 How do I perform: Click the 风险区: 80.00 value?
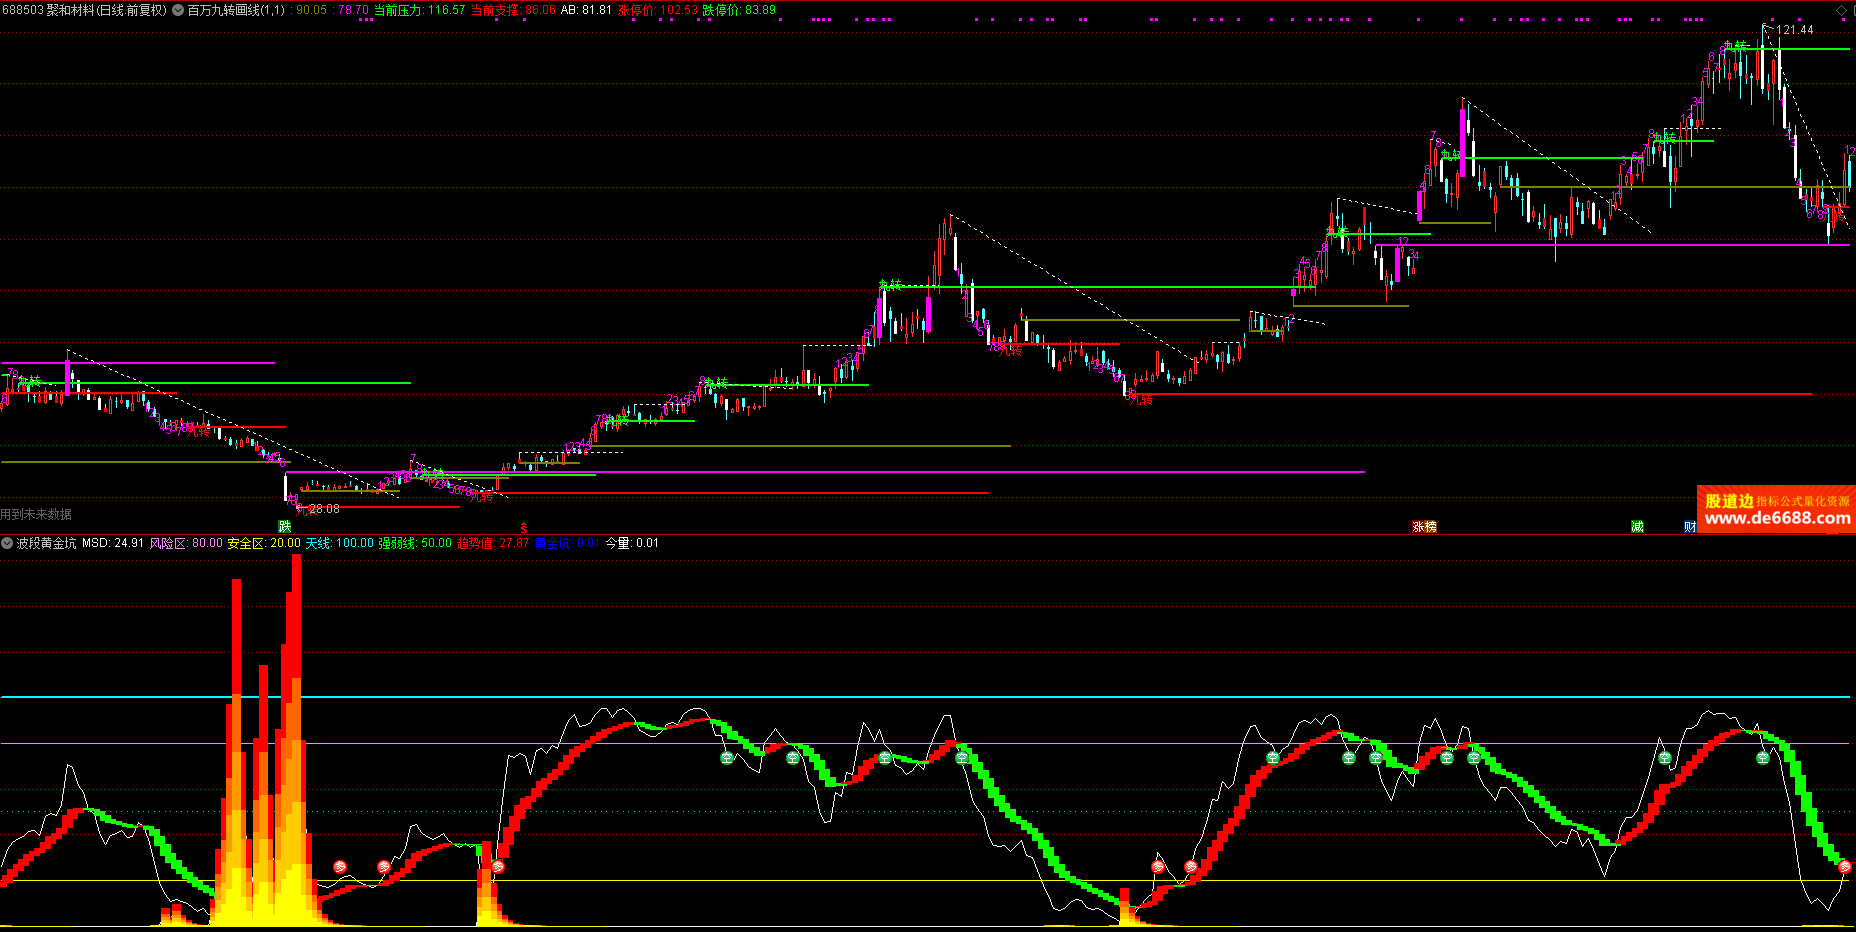pyautogui.click(x=186, y=543)
